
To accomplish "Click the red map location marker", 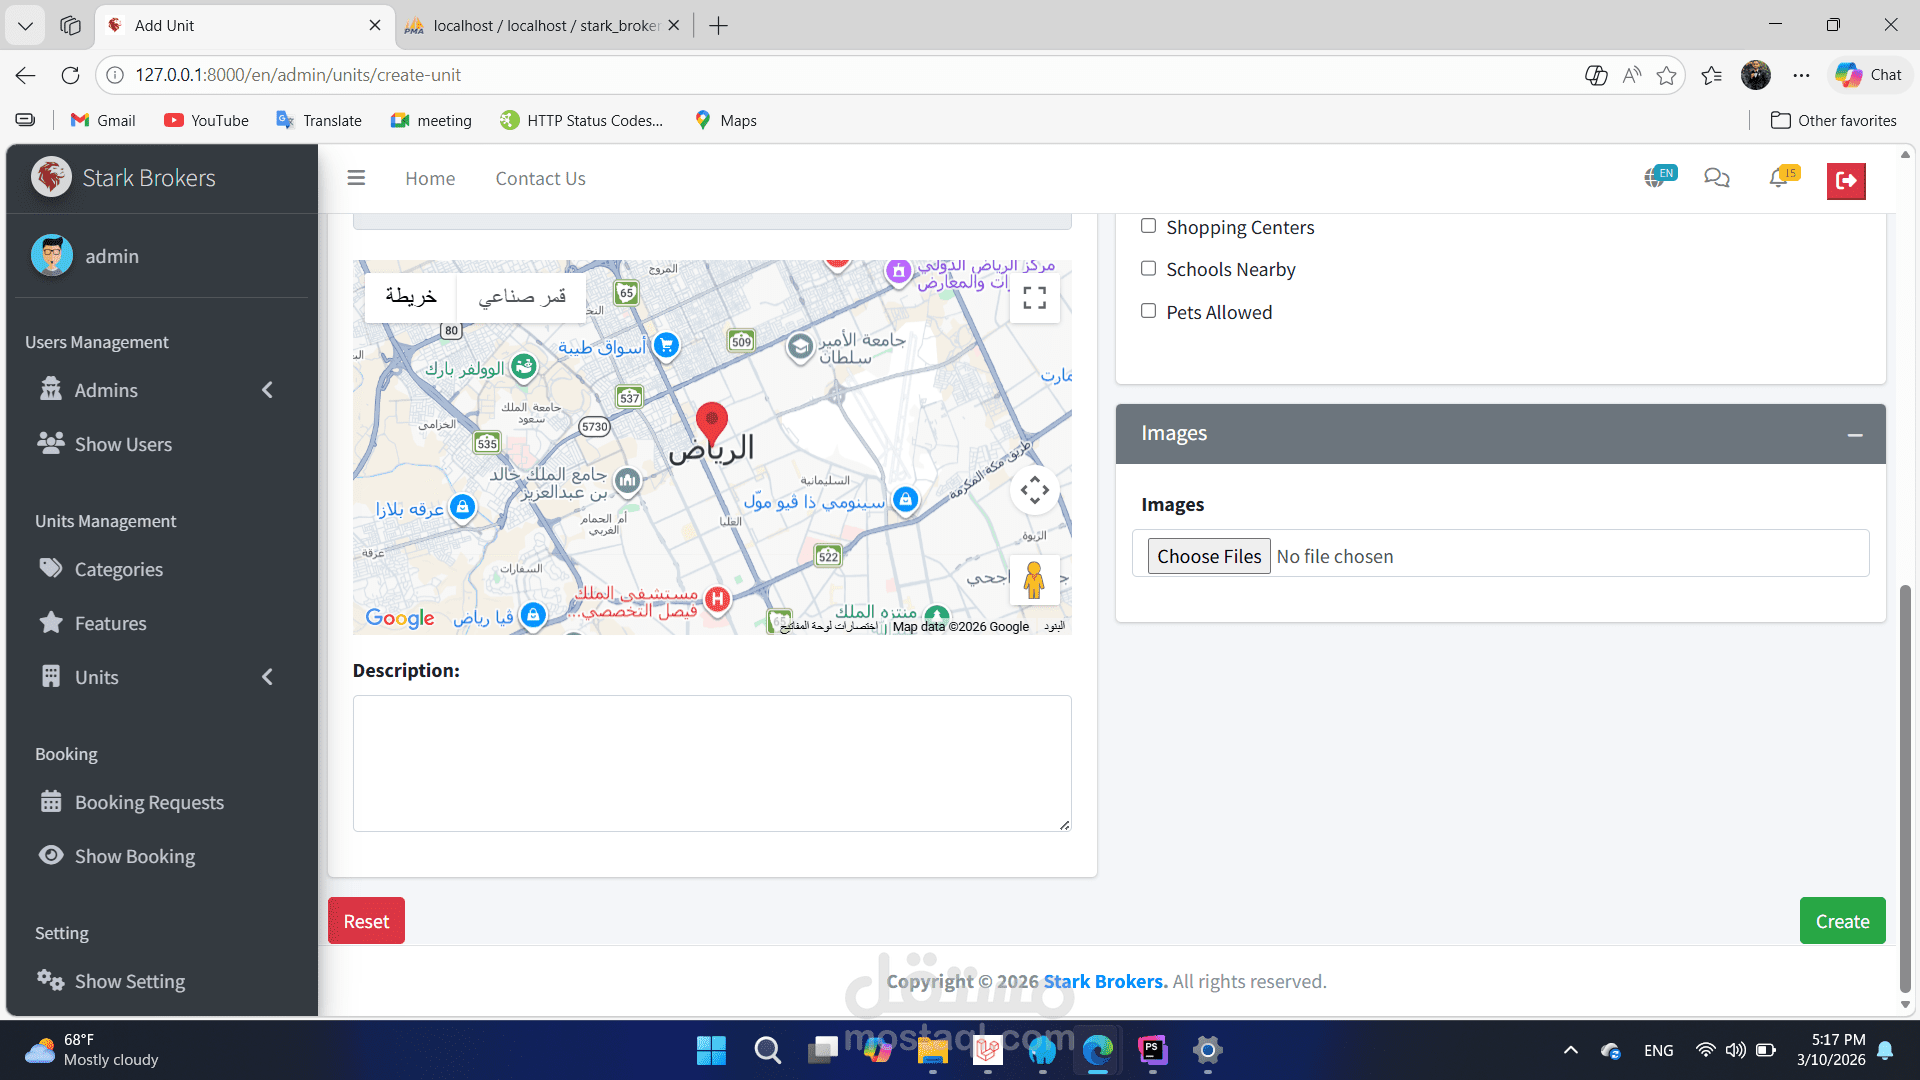I will (x=712, y=422).
